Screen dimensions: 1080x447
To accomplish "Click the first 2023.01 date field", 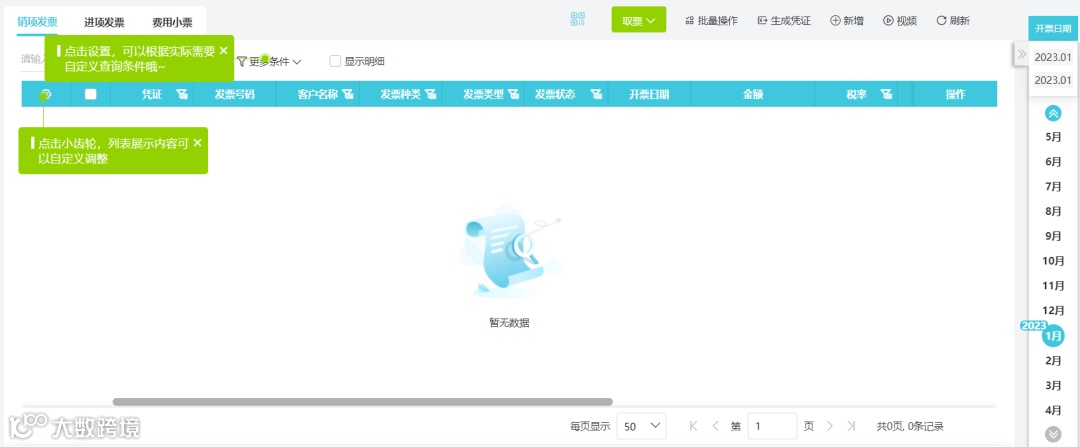I will pos(1052,57).
